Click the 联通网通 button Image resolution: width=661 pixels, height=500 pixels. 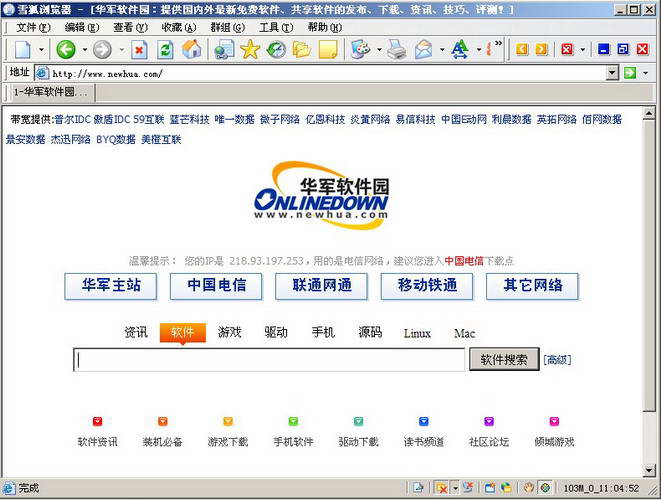(322, 286)
